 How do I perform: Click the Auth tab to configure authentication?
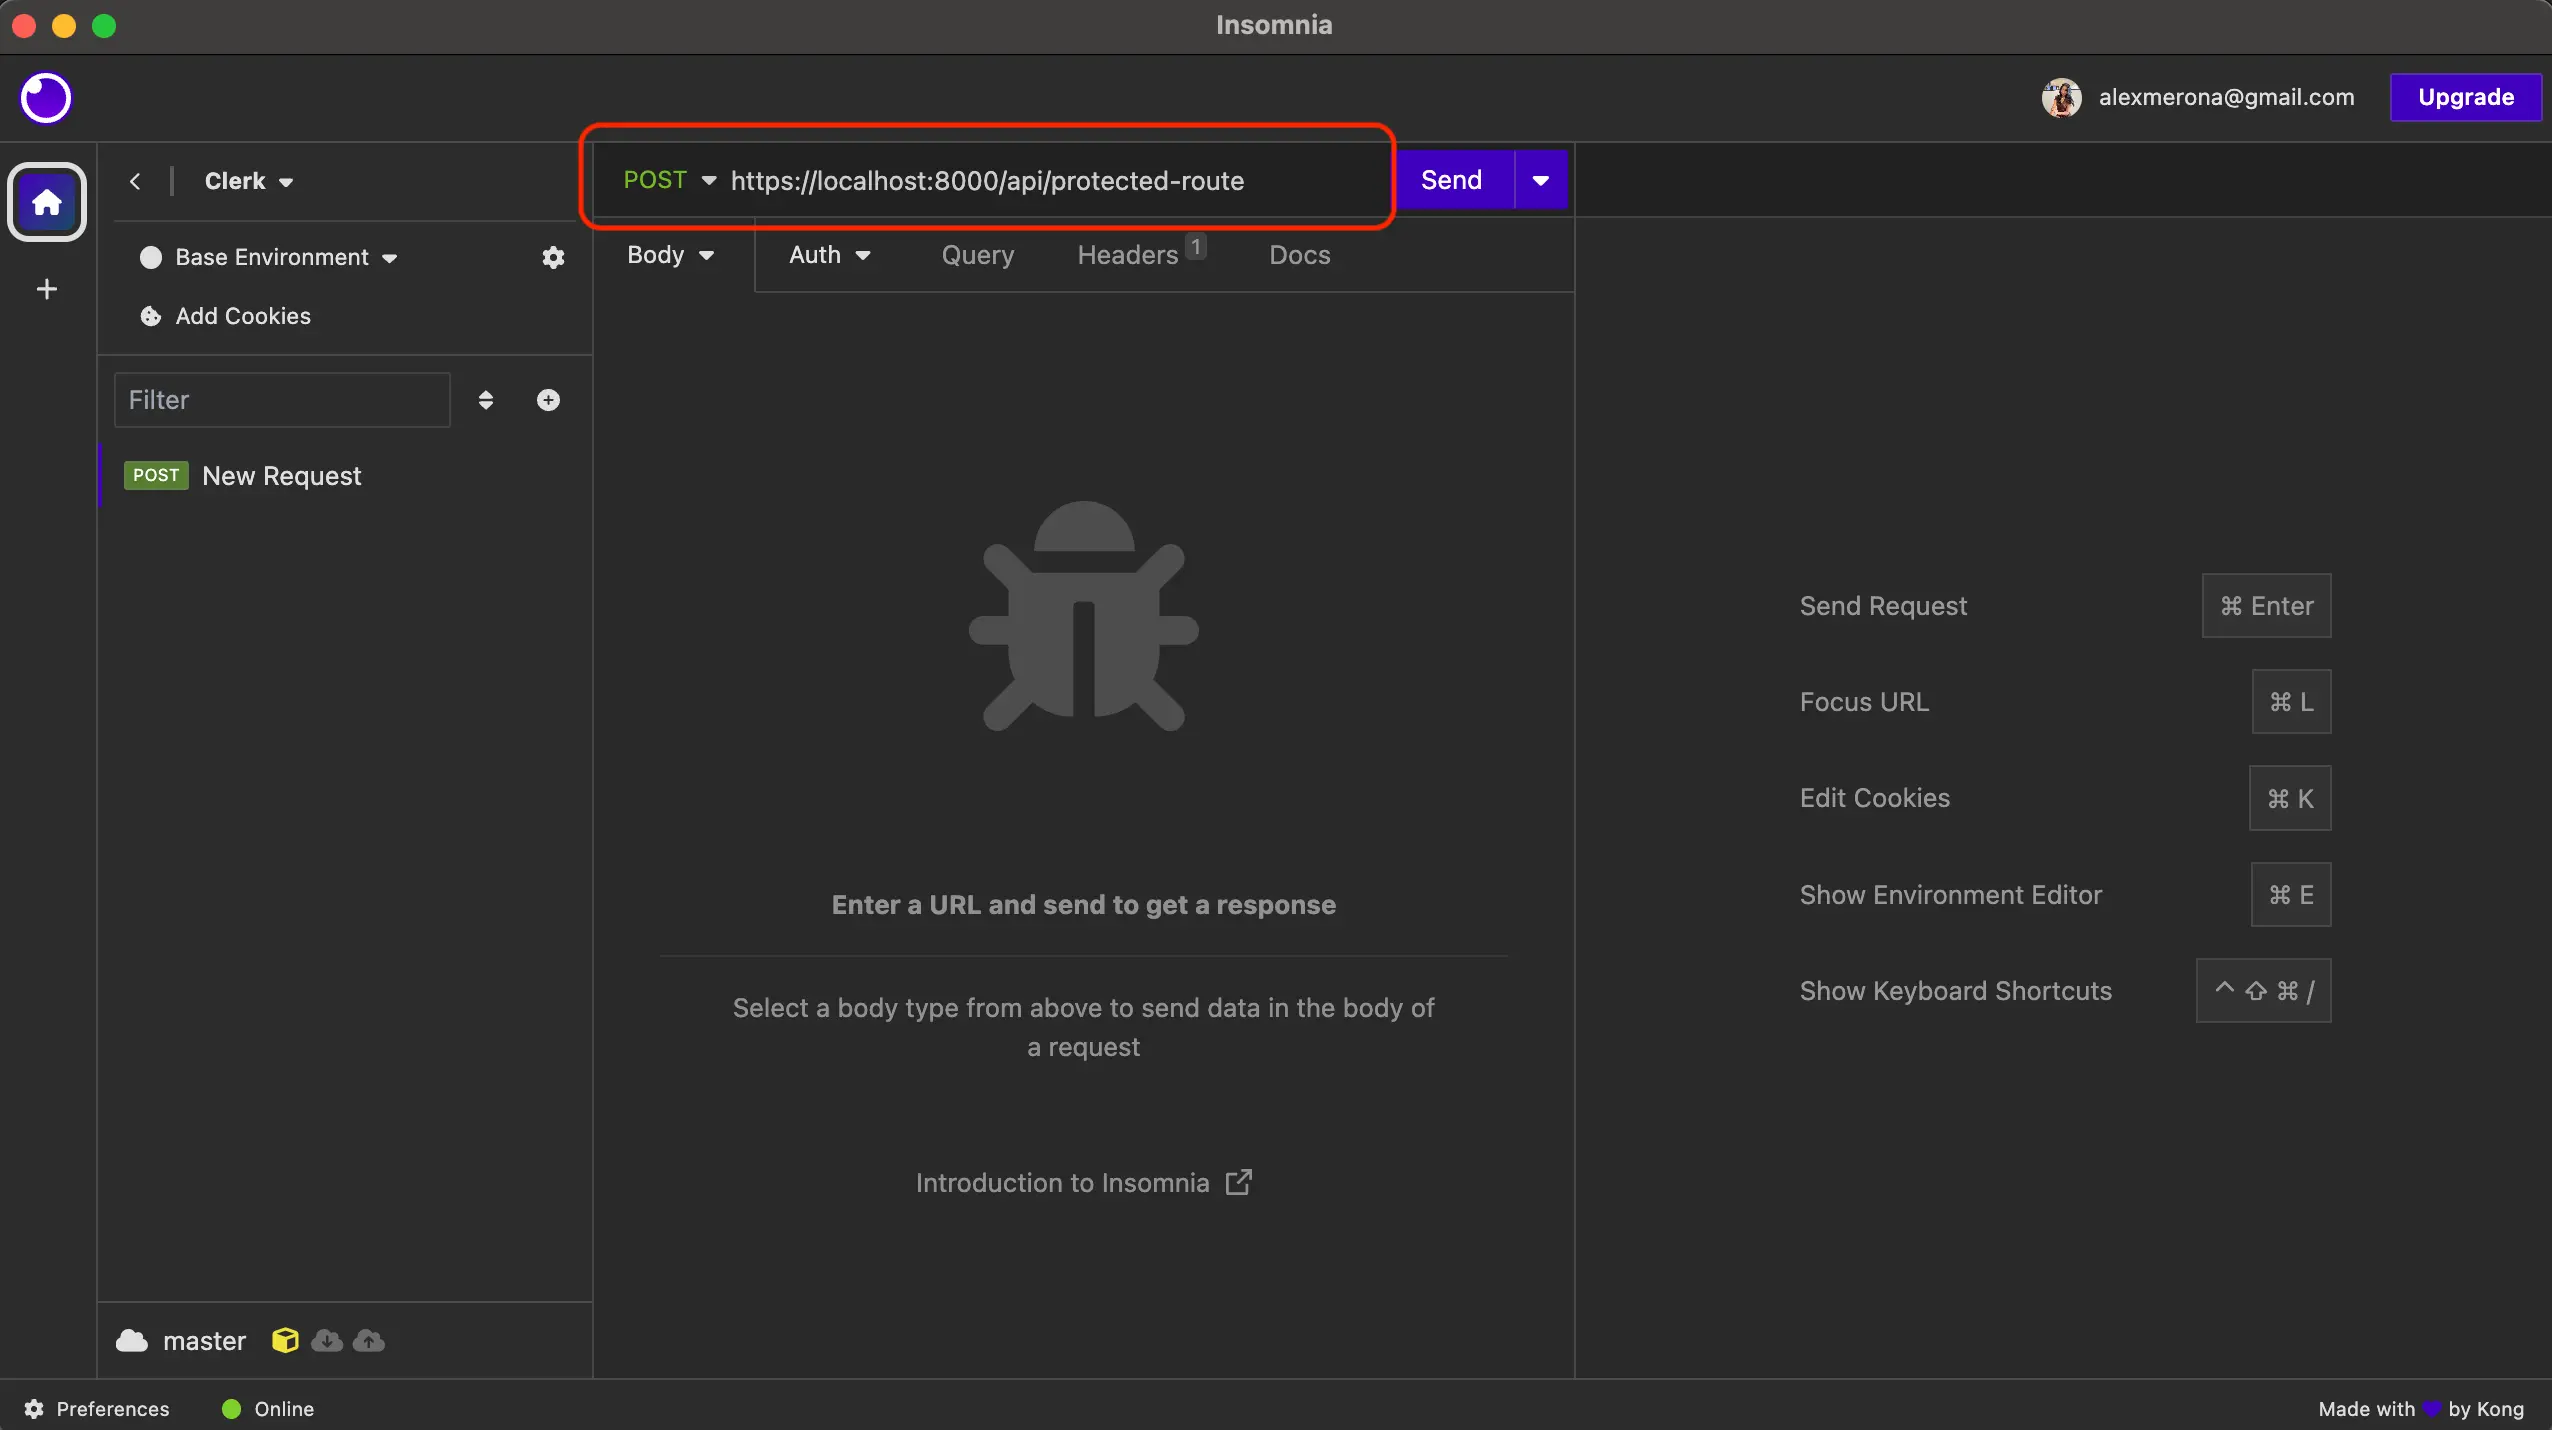point(827,254)
